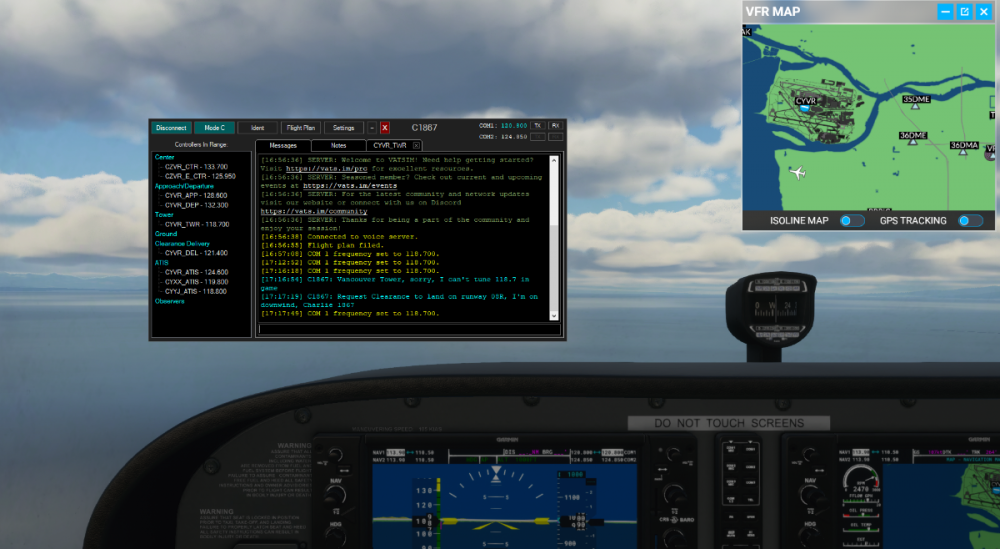
Task: Toggle the Mode C transponder button
Action: click(214, 128)
